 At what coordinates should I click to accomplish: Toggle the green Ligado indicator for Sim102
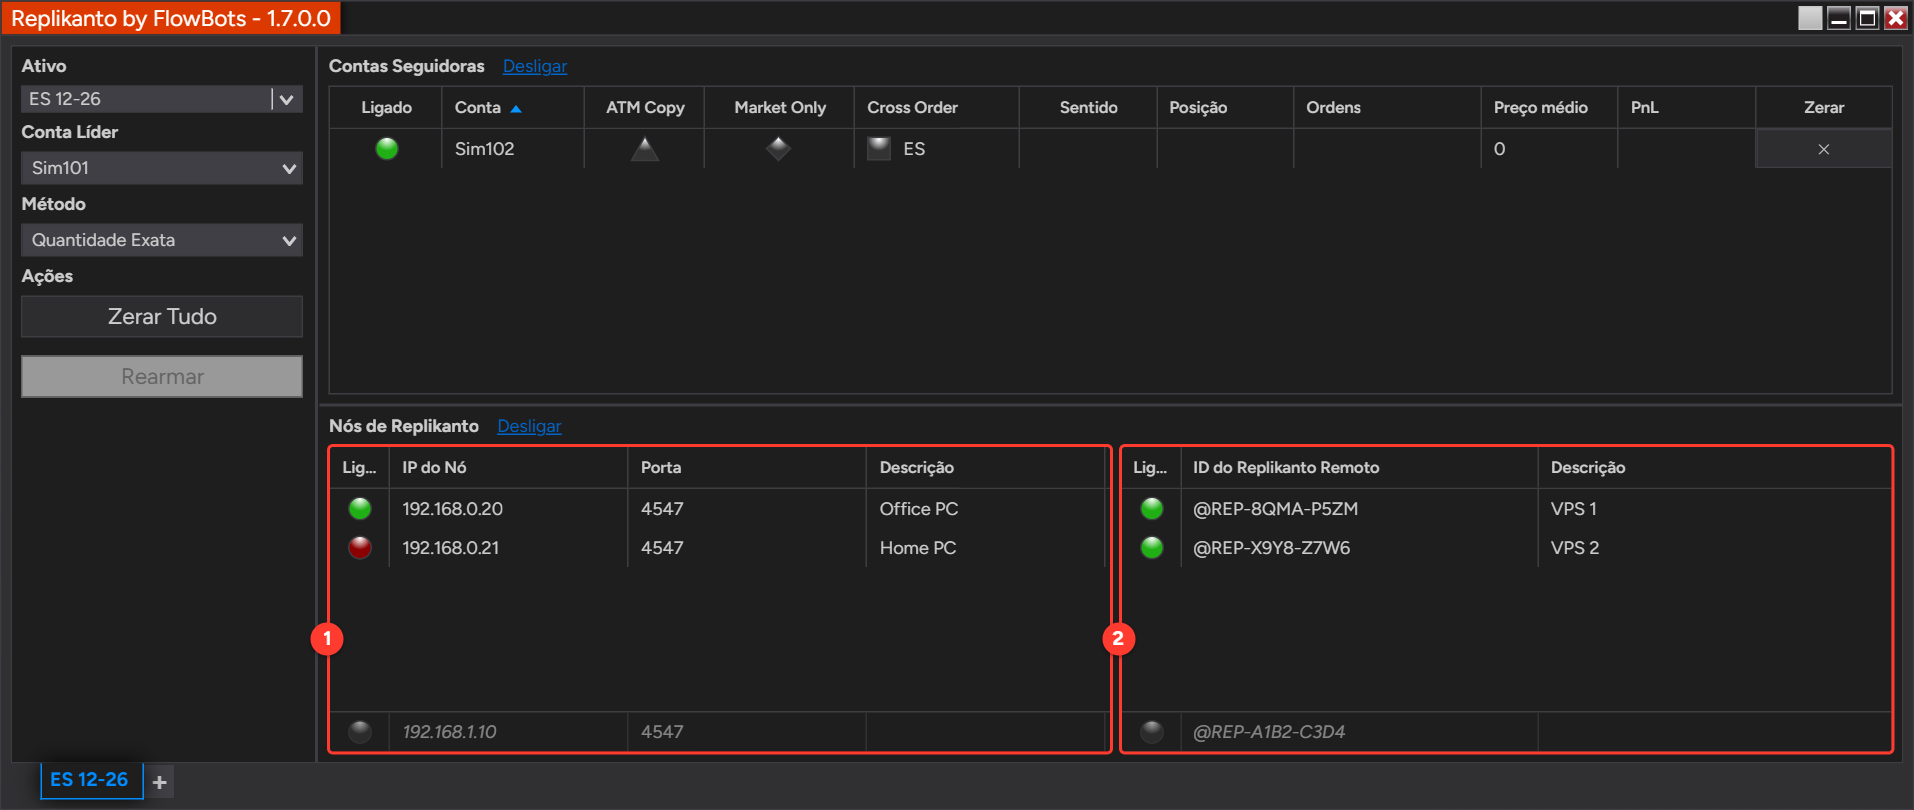point(387,149)
